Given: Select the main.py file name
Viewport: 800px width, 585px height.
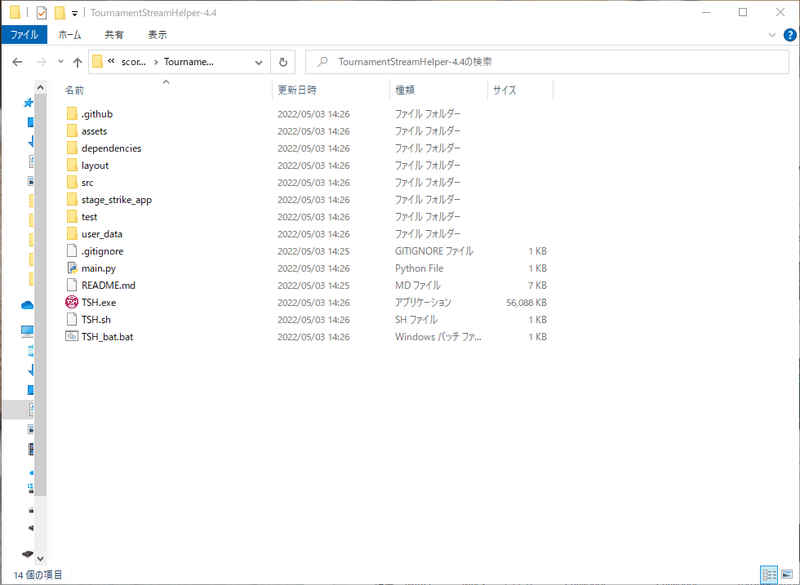Looking at the screenshot, I should (99, 268).
